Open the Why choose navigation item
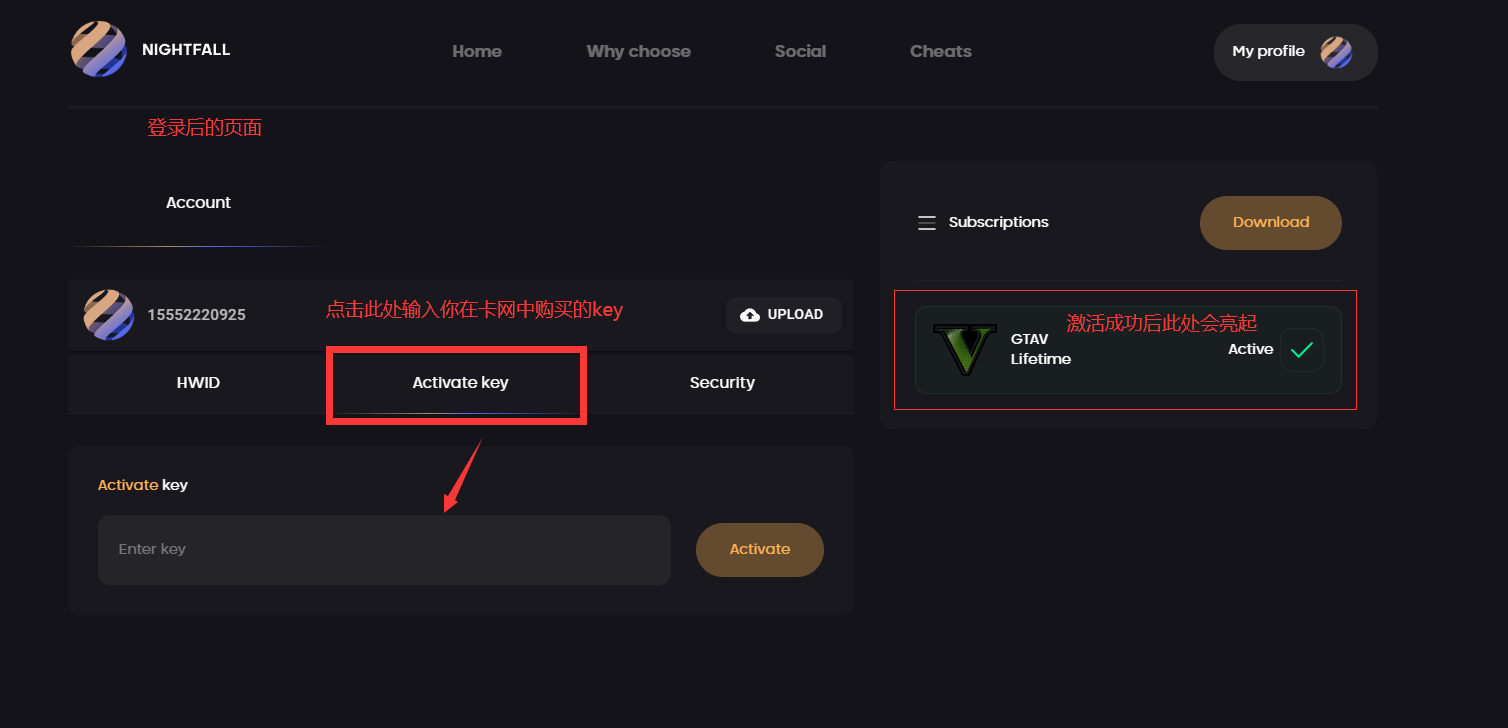Viewport: 1508px width, 728px height. coord(638,51)
